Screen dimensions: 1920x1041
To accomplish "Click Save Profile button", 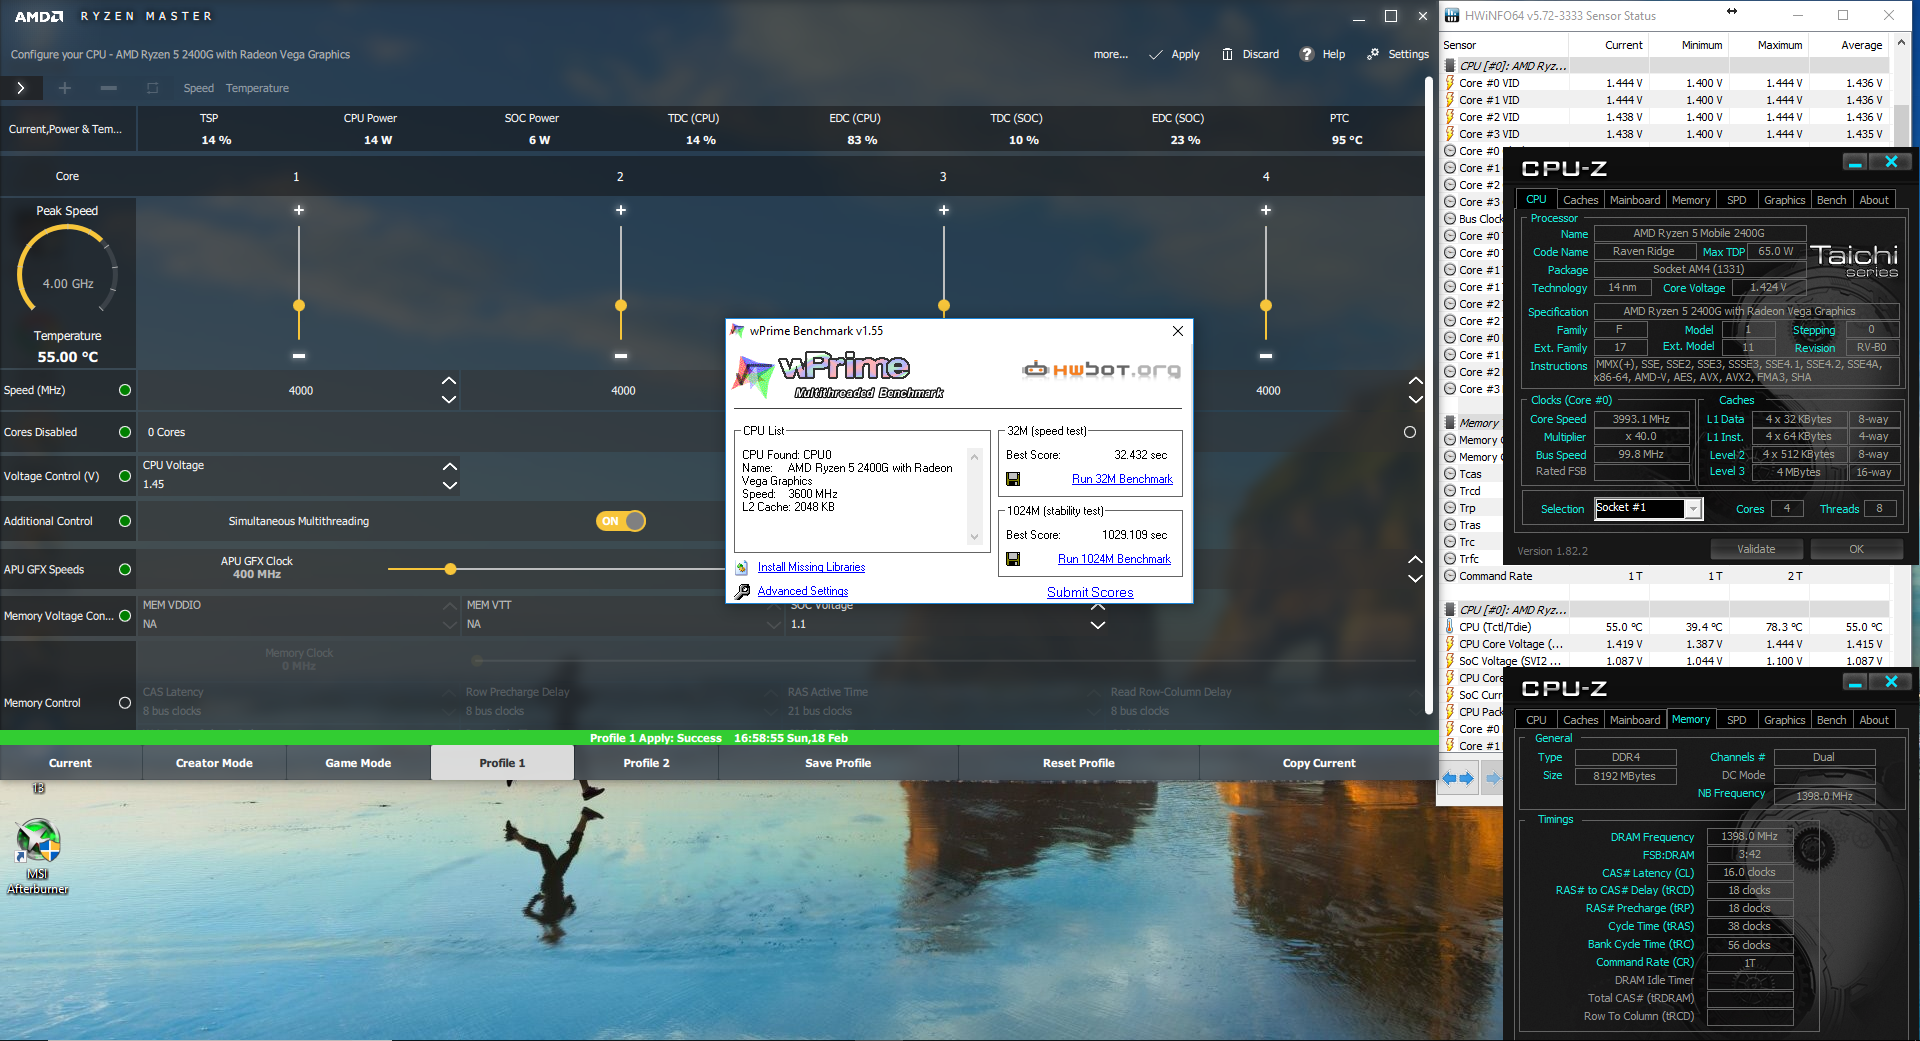I will pos(838,763).
